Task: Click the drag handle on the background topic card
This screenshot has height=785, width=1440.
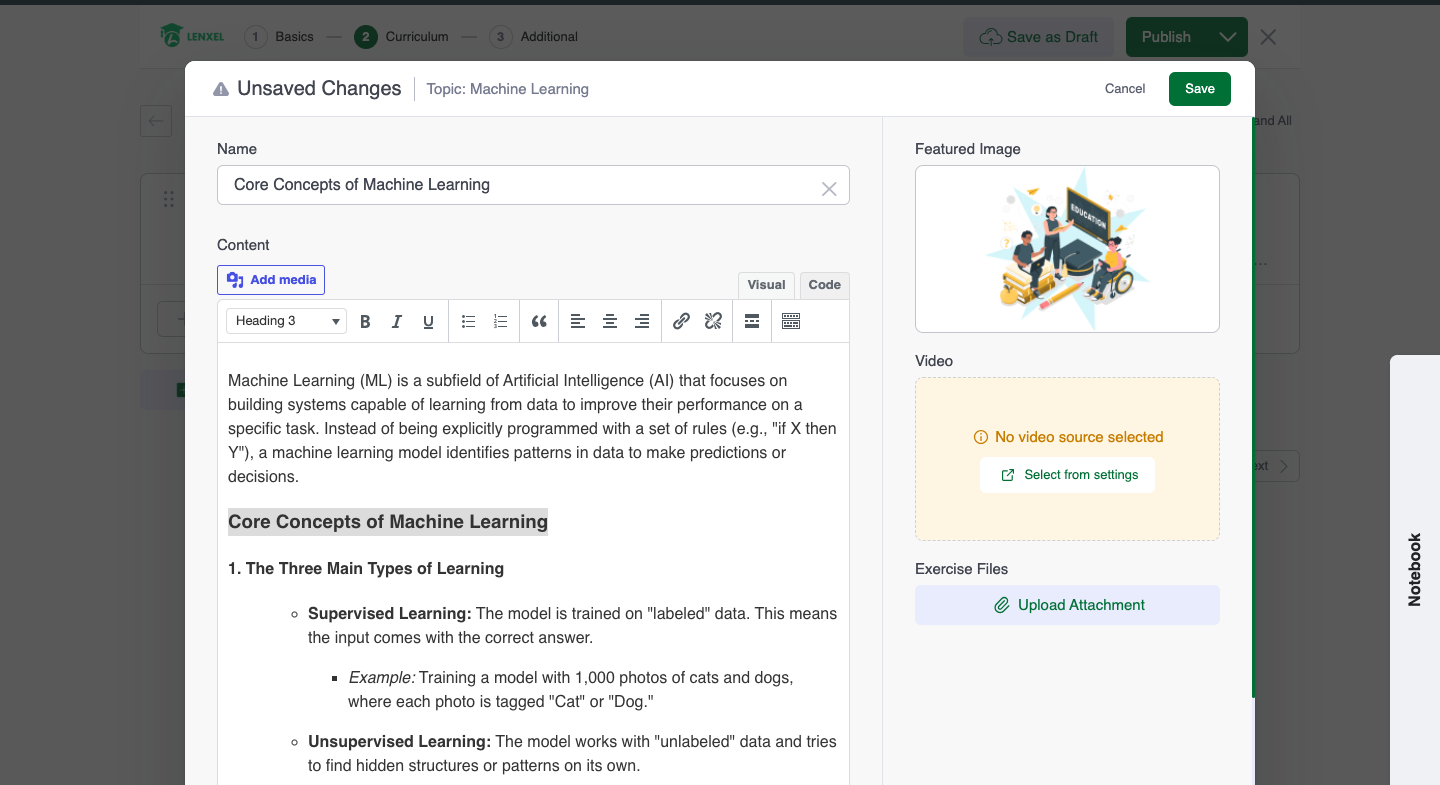Action: tap(168, 199)
